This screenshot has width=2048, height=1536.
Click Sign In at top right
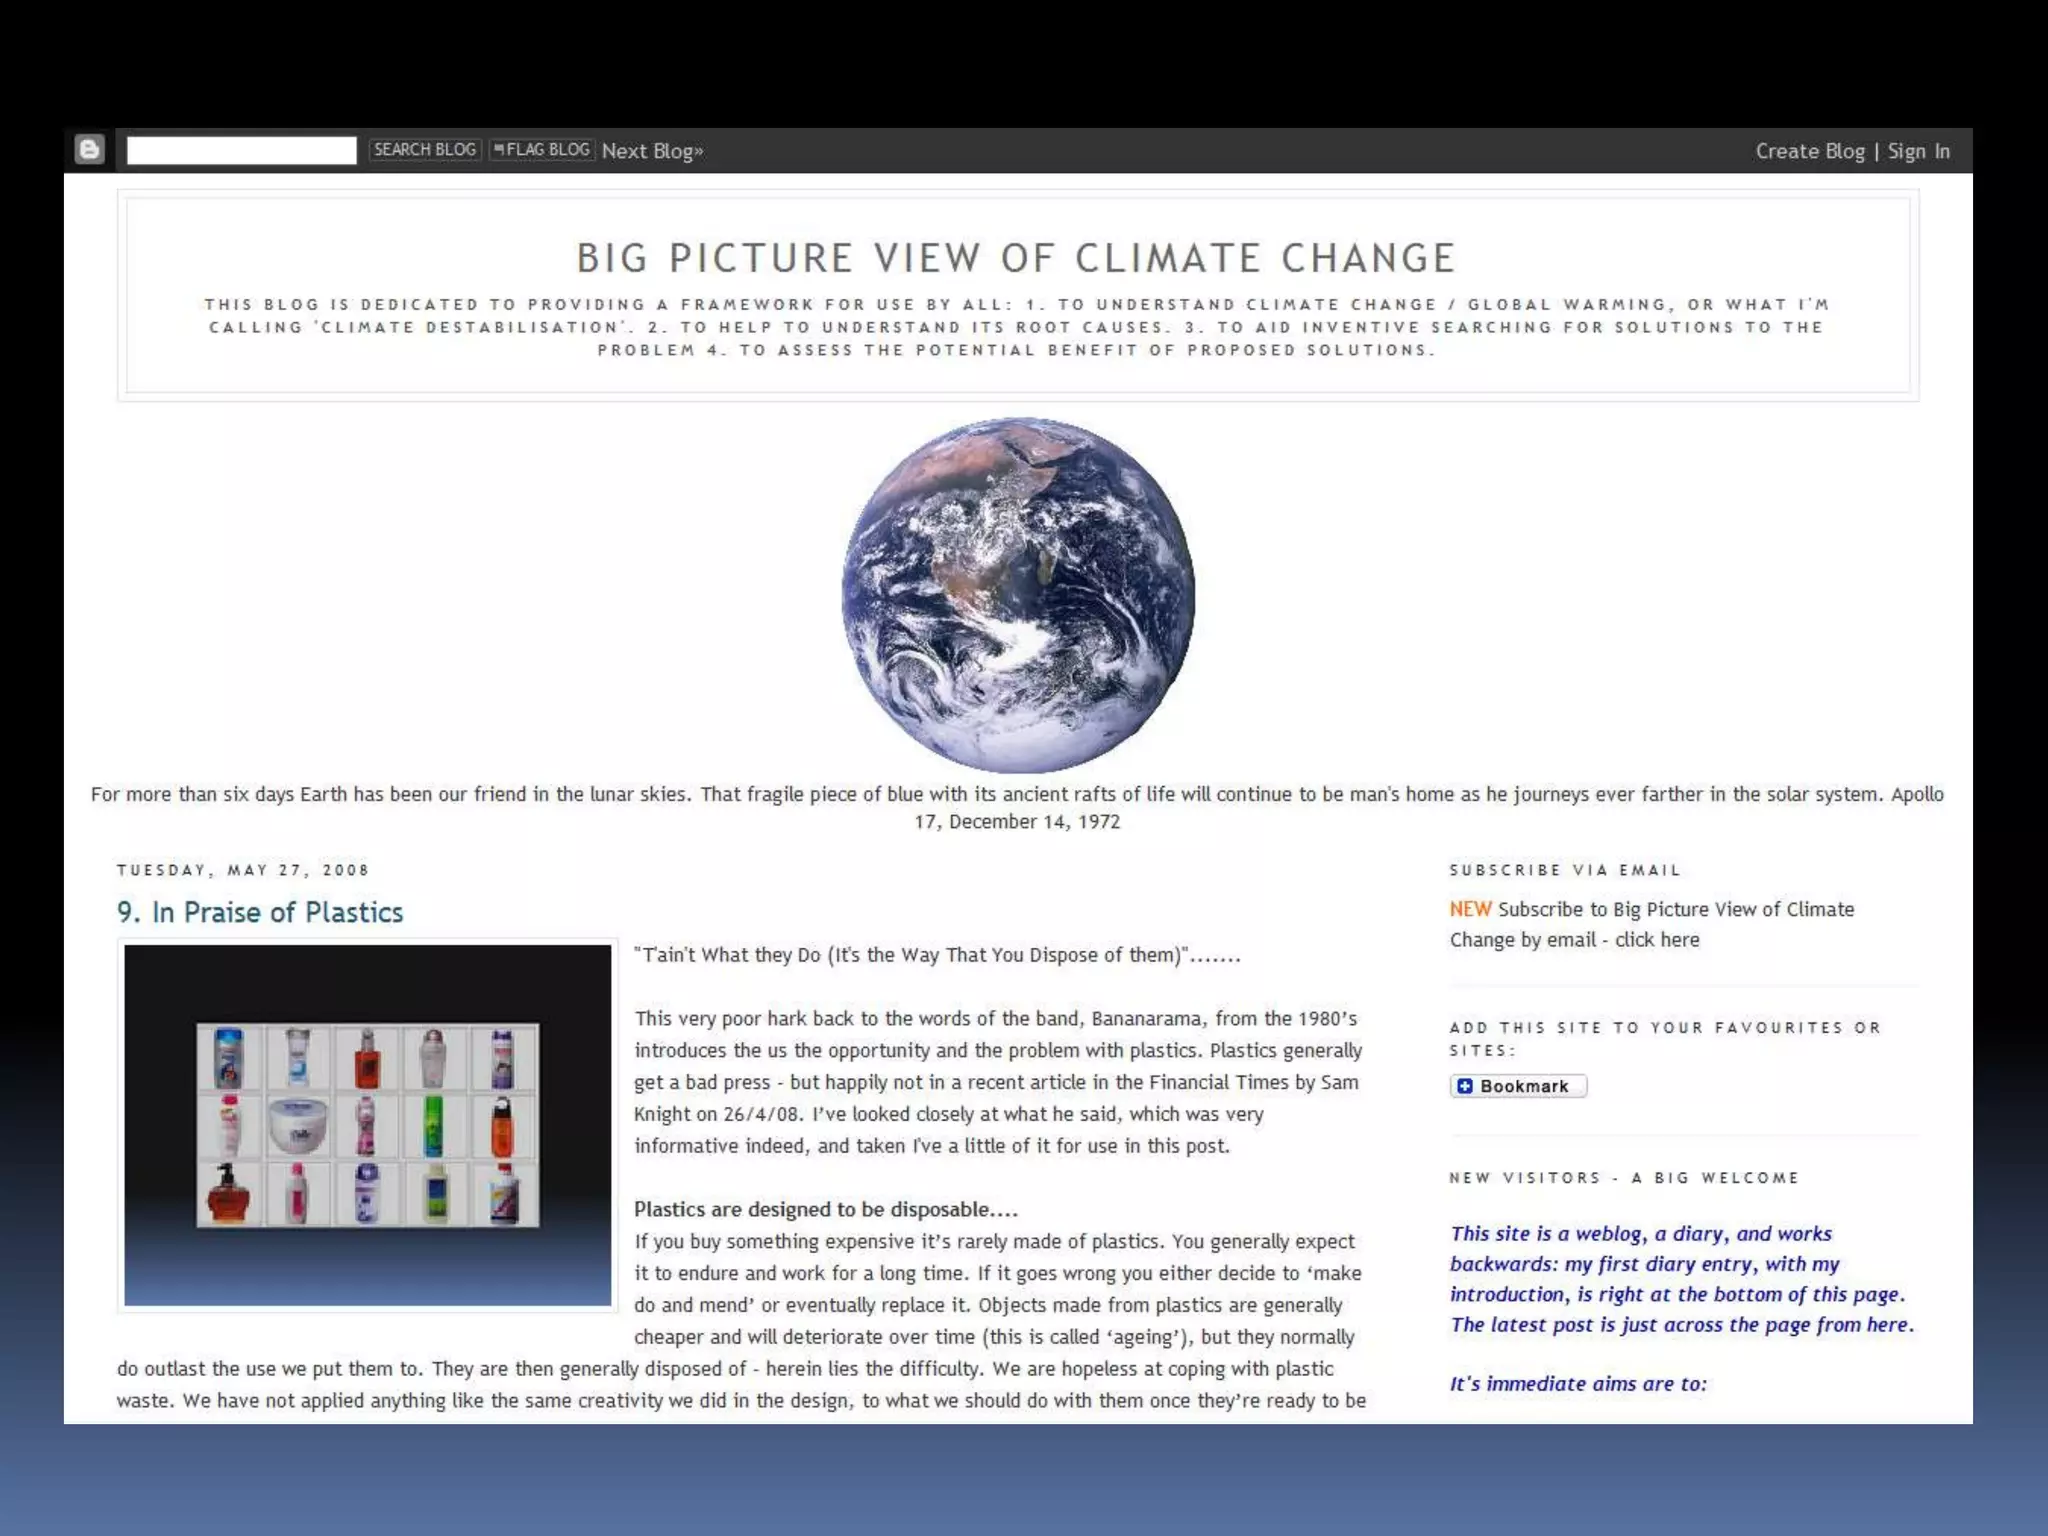(x=1918, y=151)
